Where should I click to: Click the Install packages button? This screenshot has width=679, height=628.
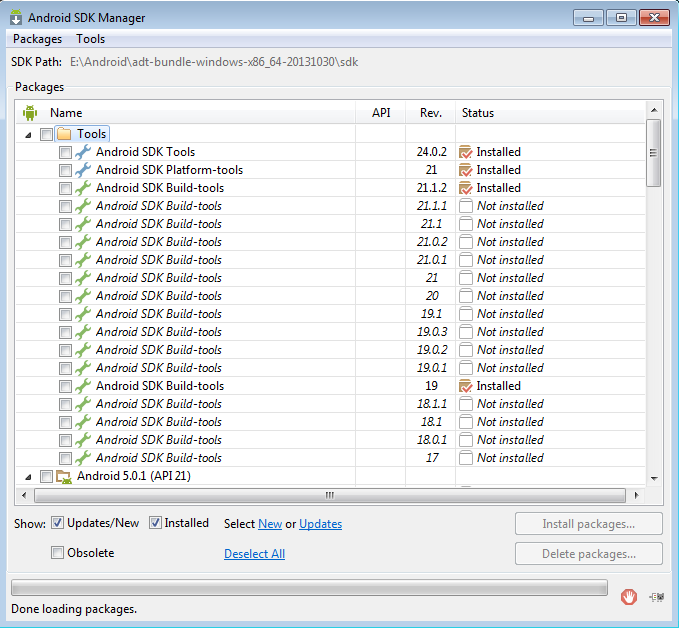588,524
